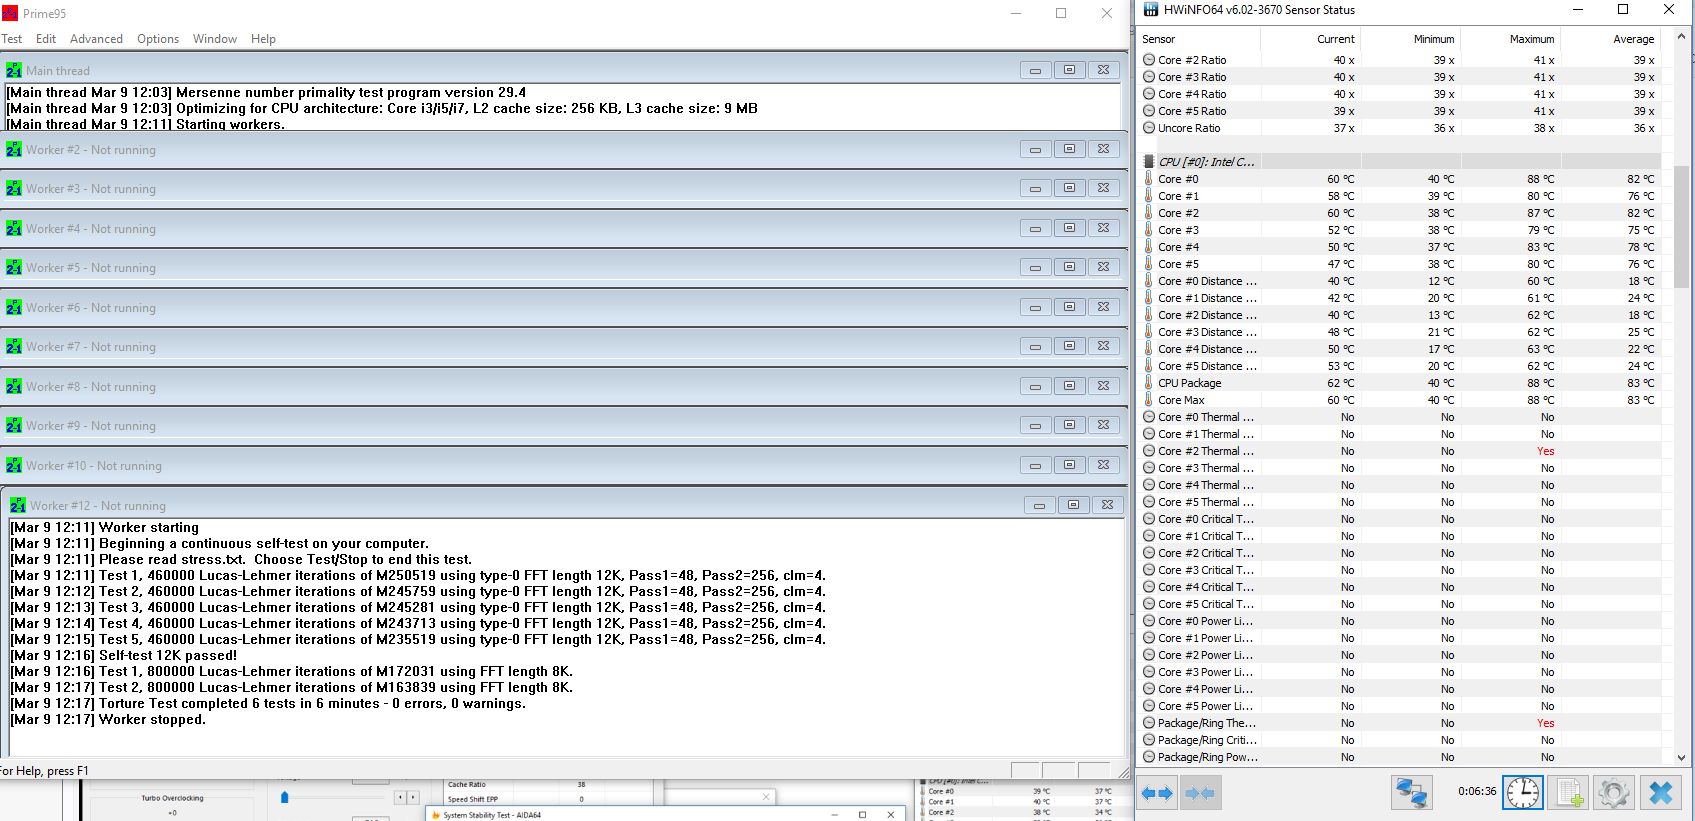1695x821 pixels.
Task: Open the Window menu in Prime95
Action: click(215, 39)
